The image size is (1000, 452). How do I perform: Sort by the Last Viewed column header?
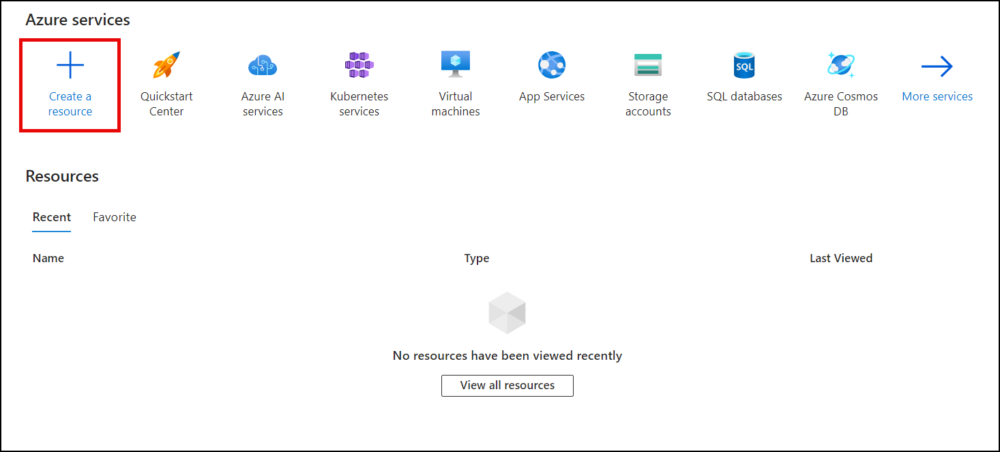(840, 258)
